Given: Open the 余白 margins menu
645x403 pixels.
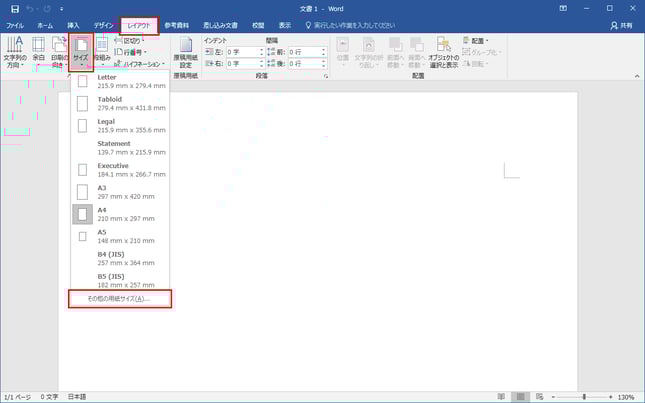Looking at the screenshot, I should coord(39,52).
